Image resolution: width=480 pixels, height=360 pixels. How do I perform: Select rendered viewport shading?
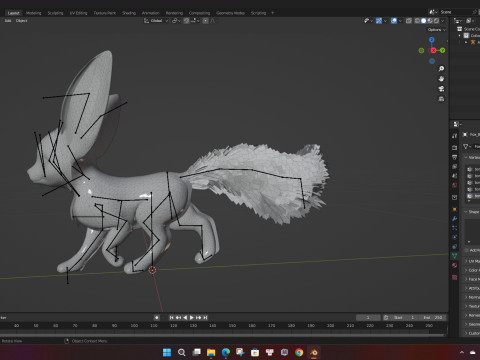436,21
